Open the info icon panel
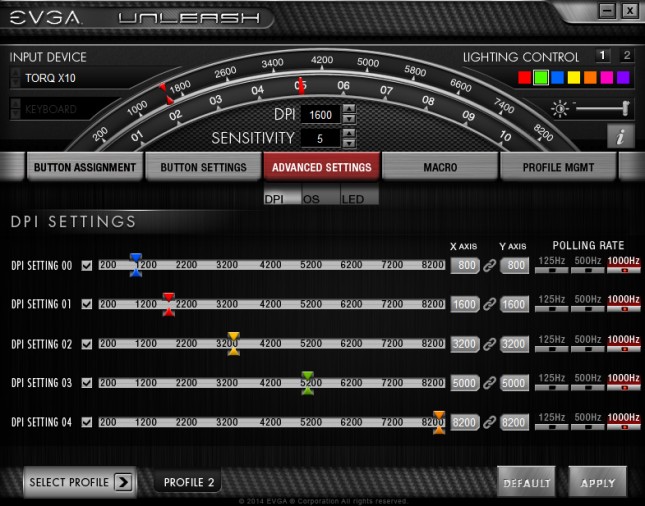 click(x=620, y=136)
